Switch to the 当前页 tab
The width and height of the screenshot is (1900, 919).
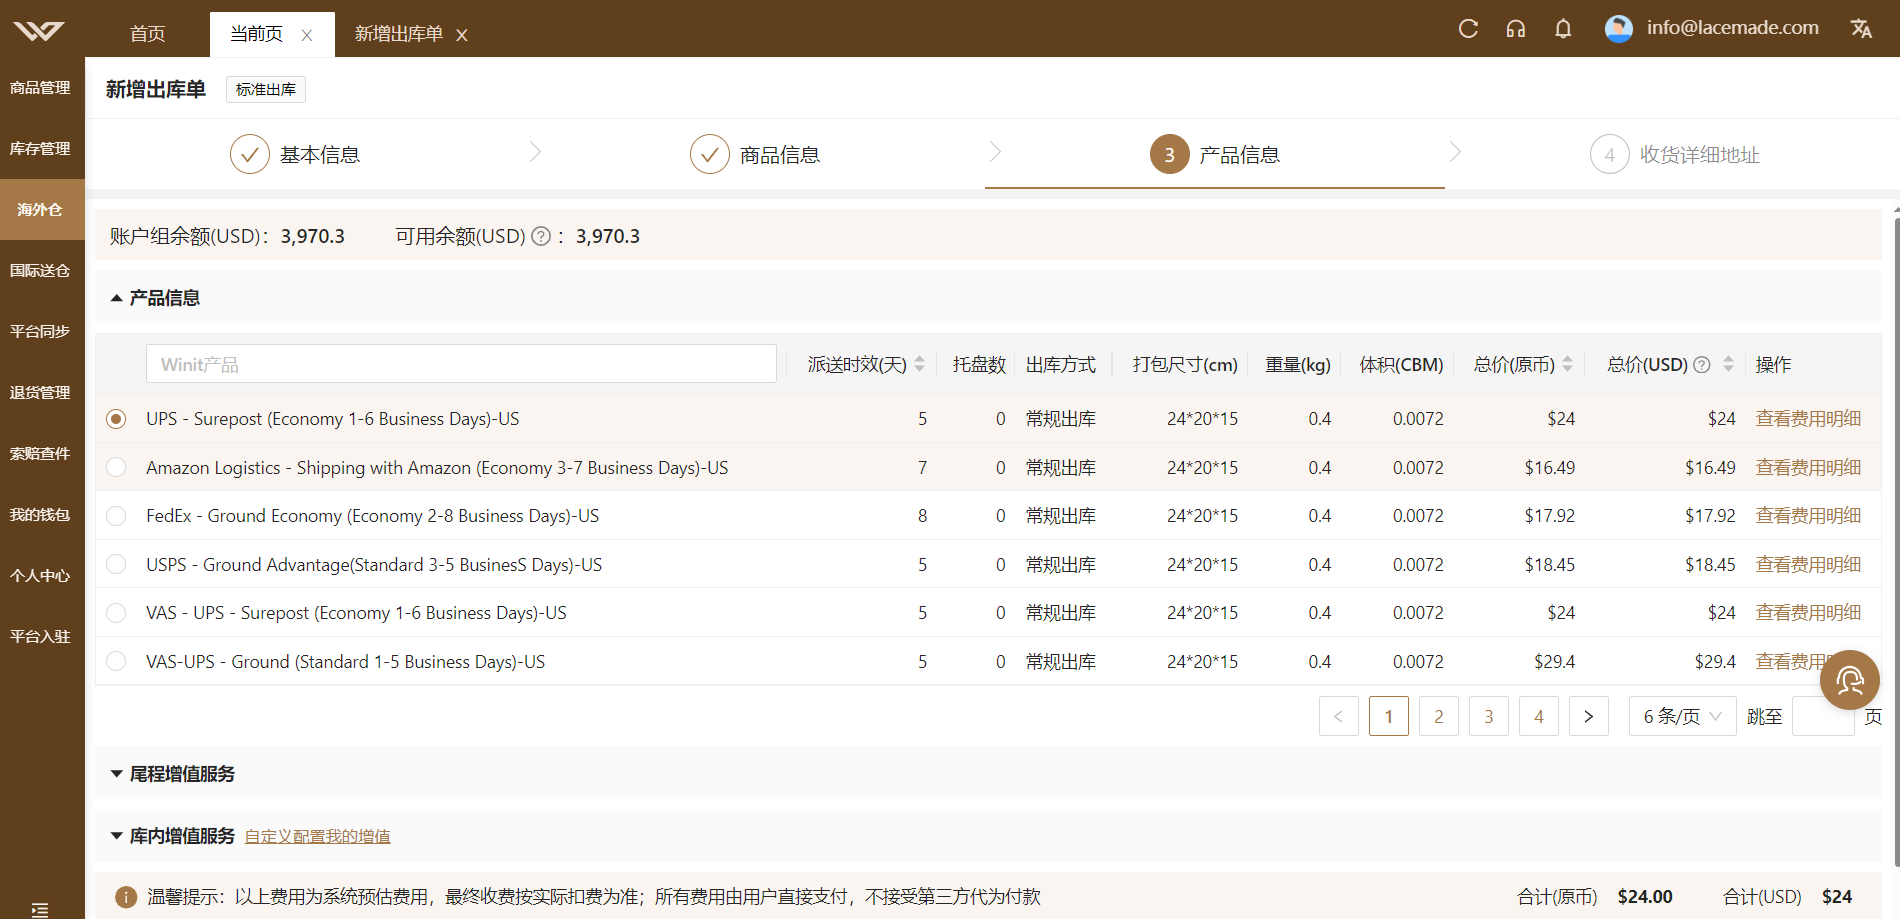257,34
